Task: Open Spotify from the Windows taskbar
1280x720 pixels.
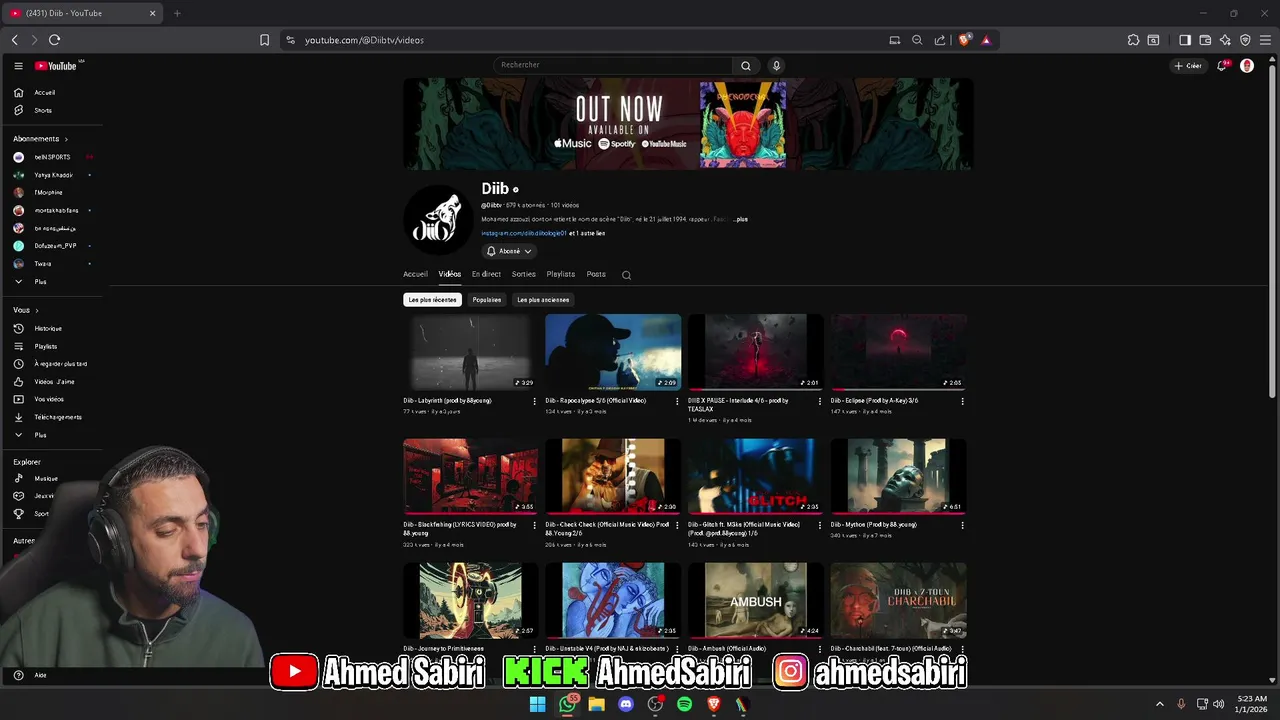Action: [x=684, y=704]
